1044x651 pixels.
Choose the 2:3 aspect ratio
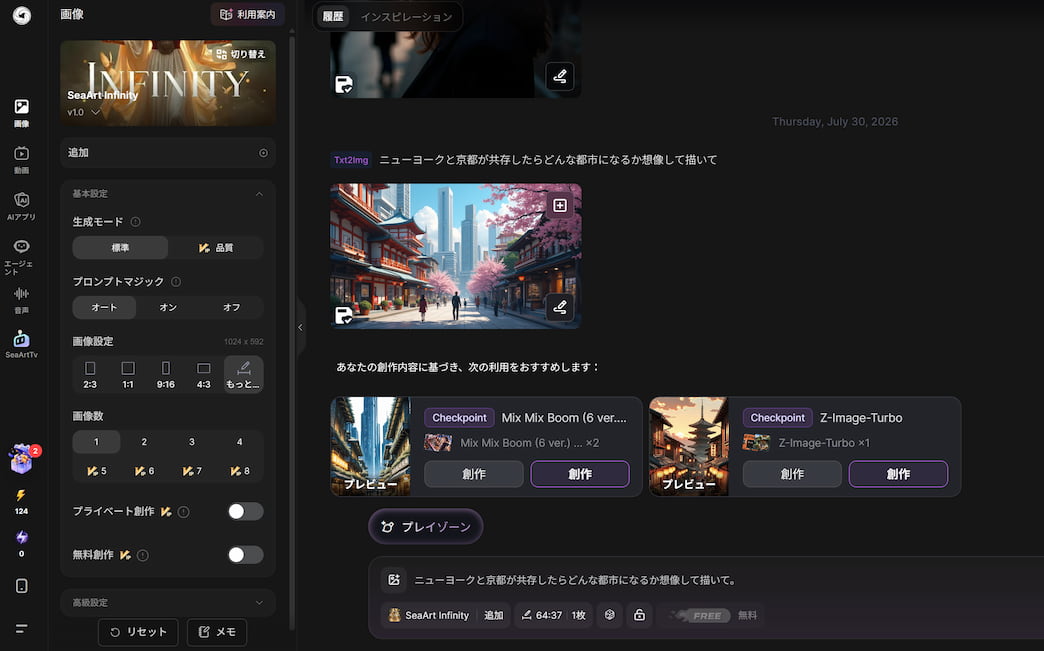point(90,375)
